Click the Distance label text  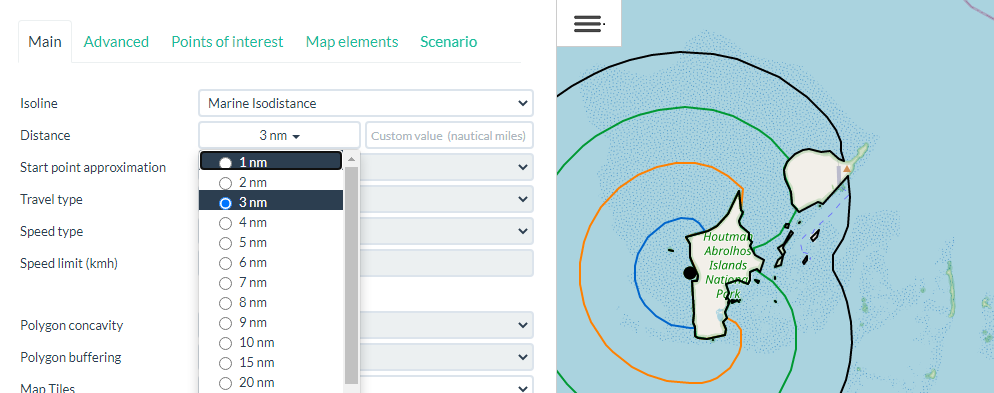click(45, 135)
